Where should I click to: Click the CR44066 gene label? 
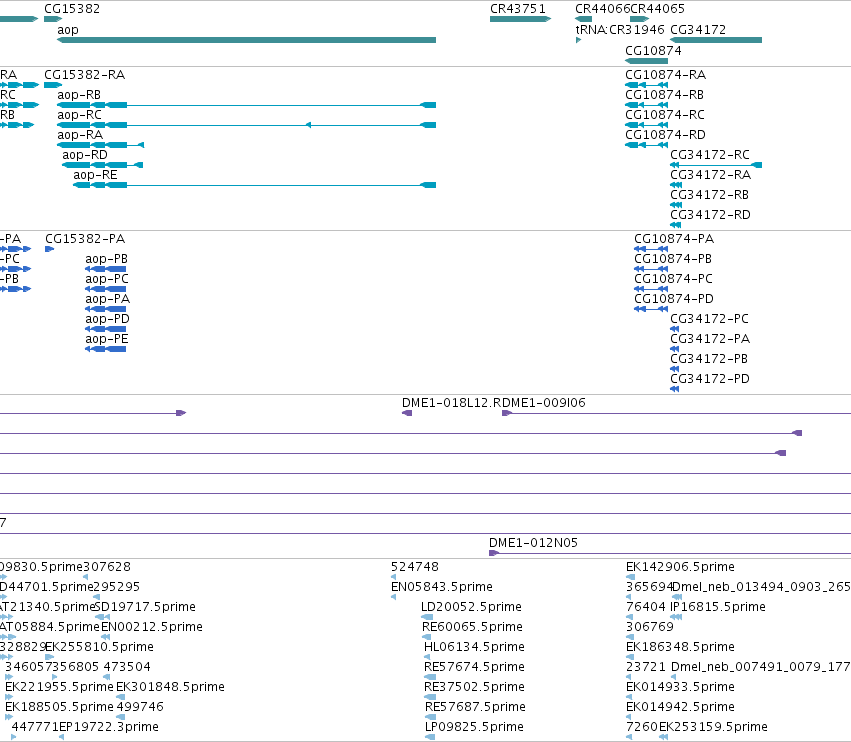[602, 9]
